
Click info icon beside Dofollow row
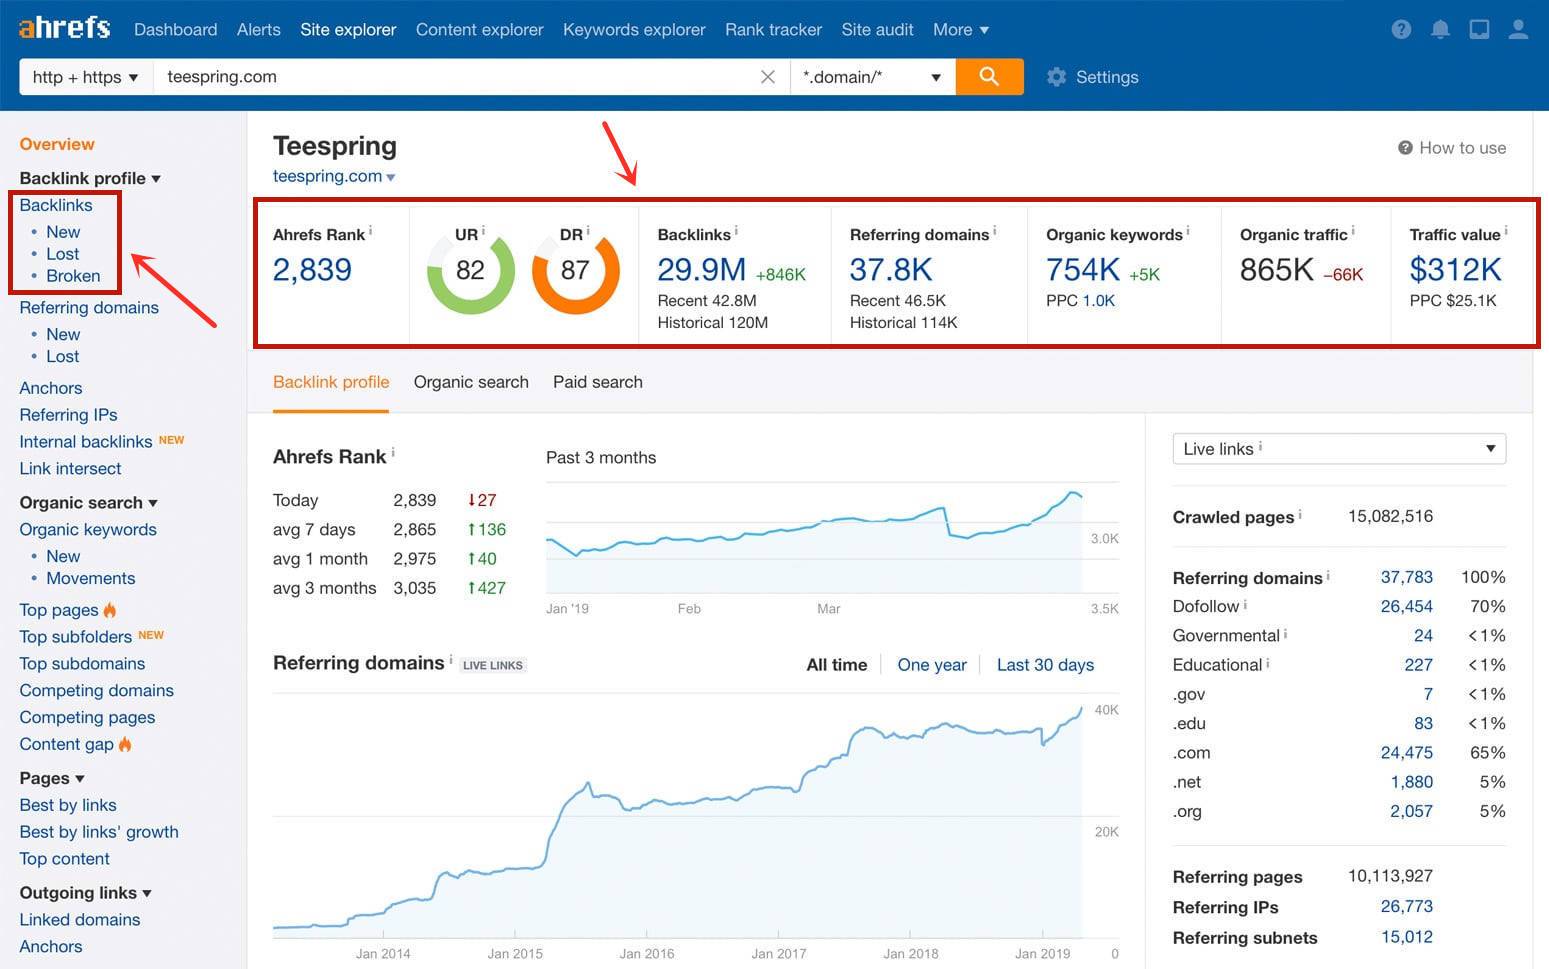click(1245, 604)
